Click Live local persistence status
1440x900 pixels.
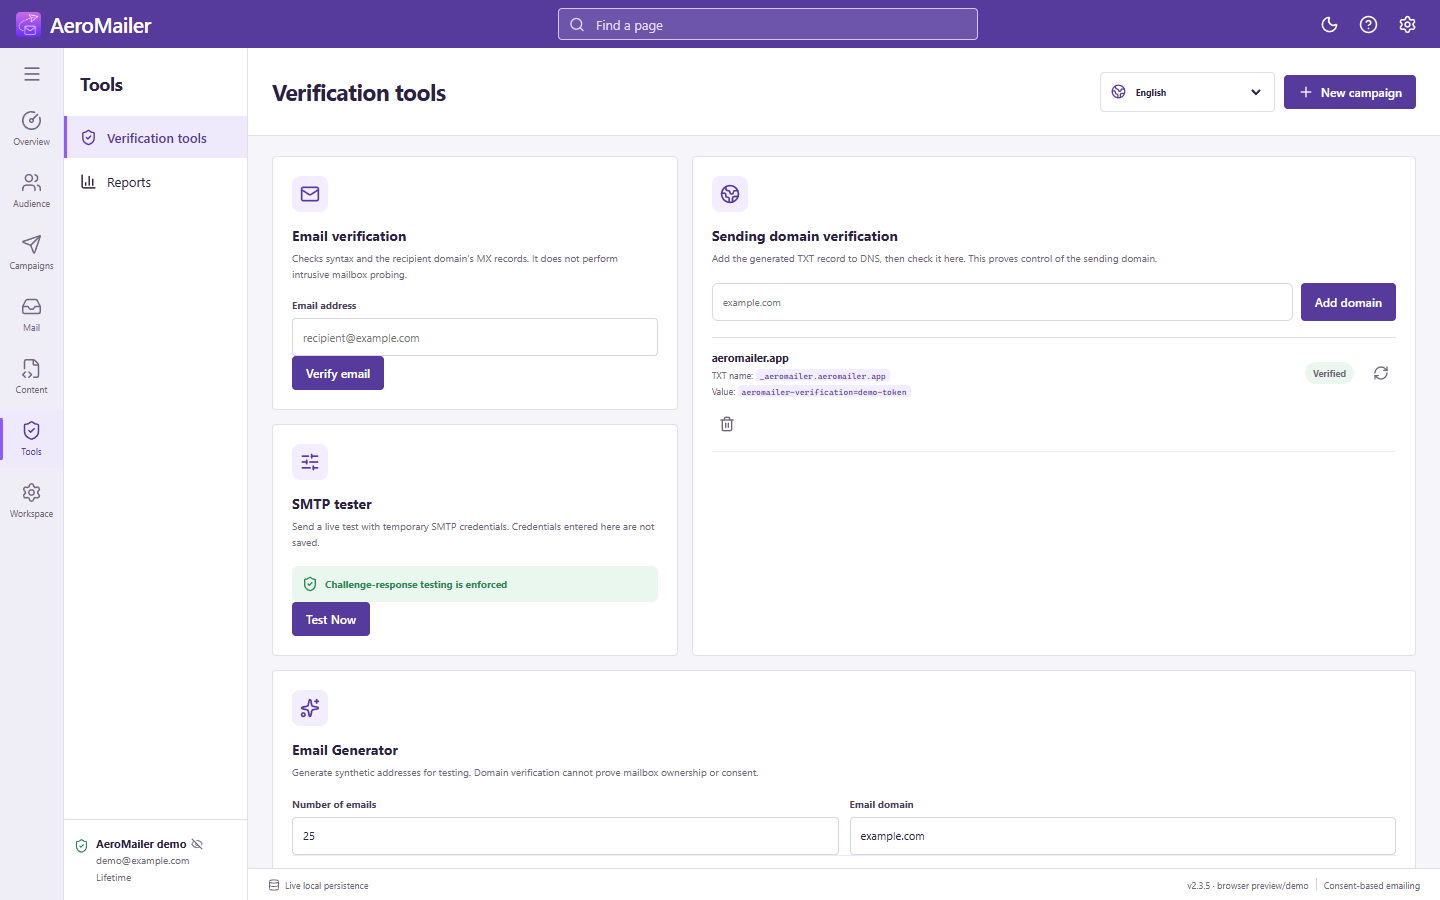pos(319,886)
